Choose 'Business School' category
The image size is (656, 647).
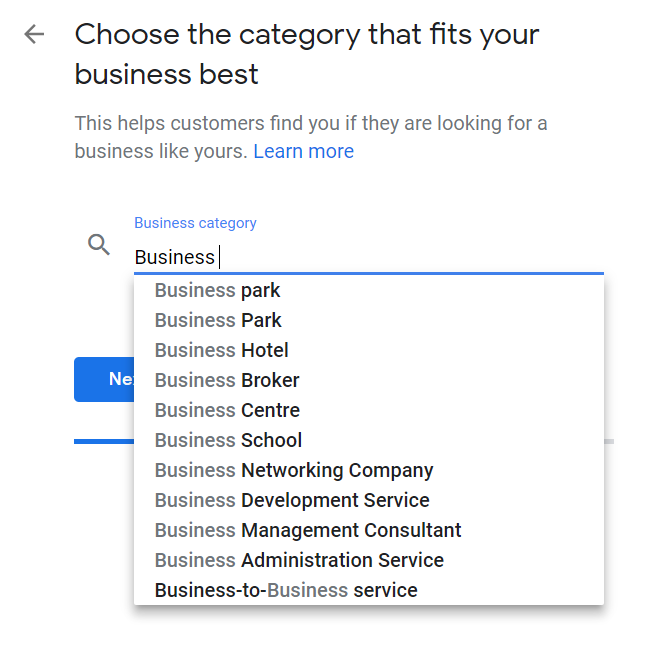click(369, 440)
